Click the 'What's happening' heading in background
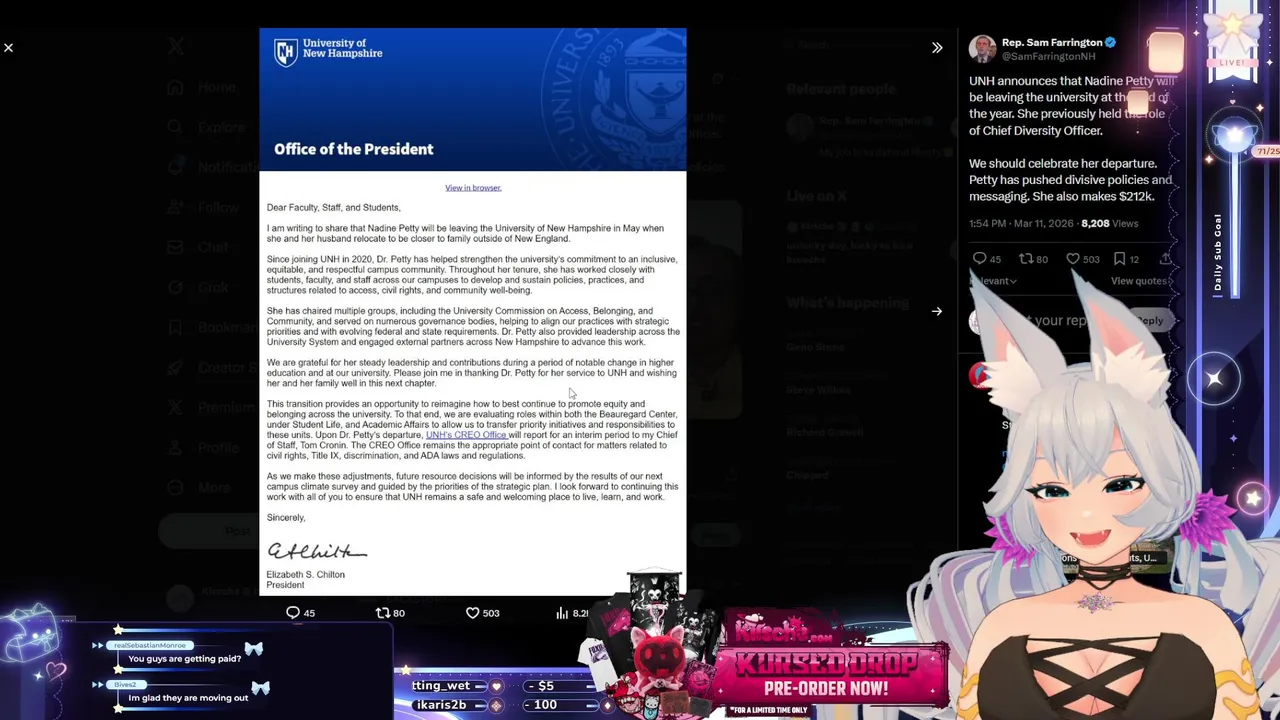1280x720 pixels. pyautogui.click(x=847, y=303)
